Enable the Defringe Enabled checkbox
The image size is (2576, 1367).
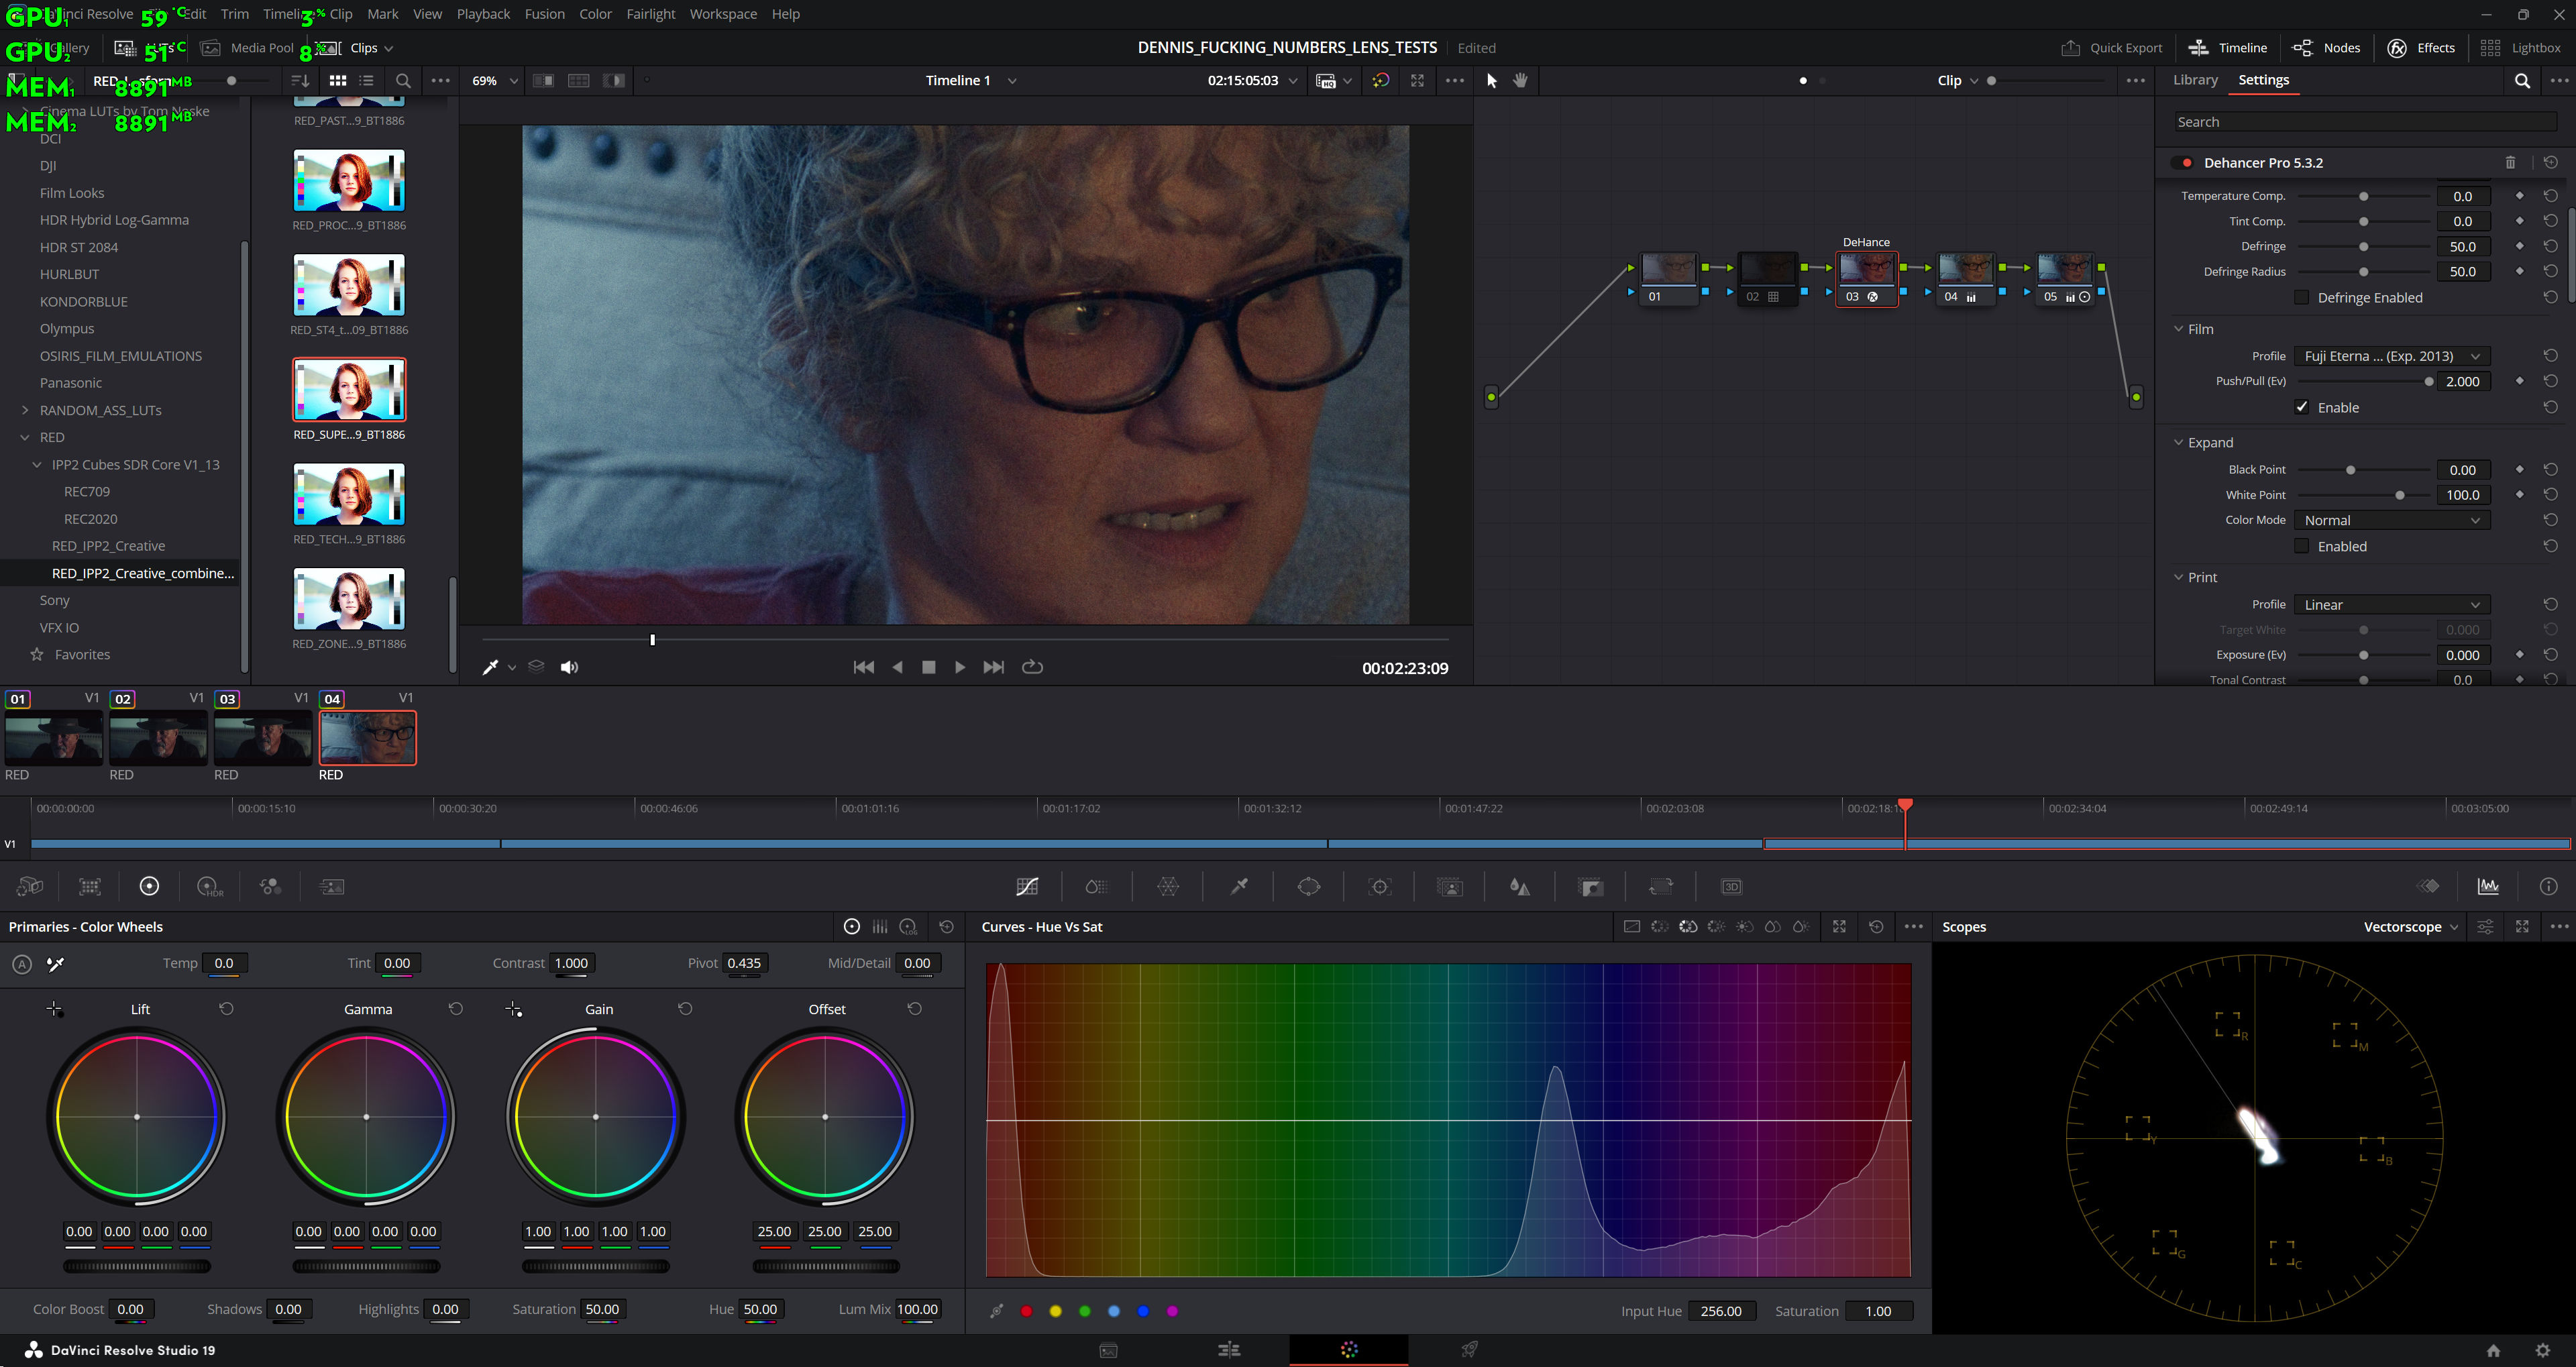pyautogui.click(x=2302, y=298)
